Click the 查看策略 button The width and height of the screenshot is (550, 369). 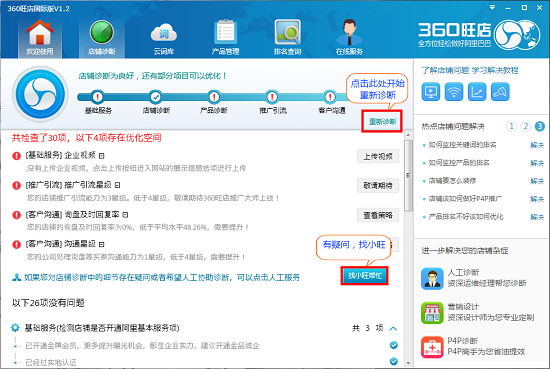[x=378, y=215]
